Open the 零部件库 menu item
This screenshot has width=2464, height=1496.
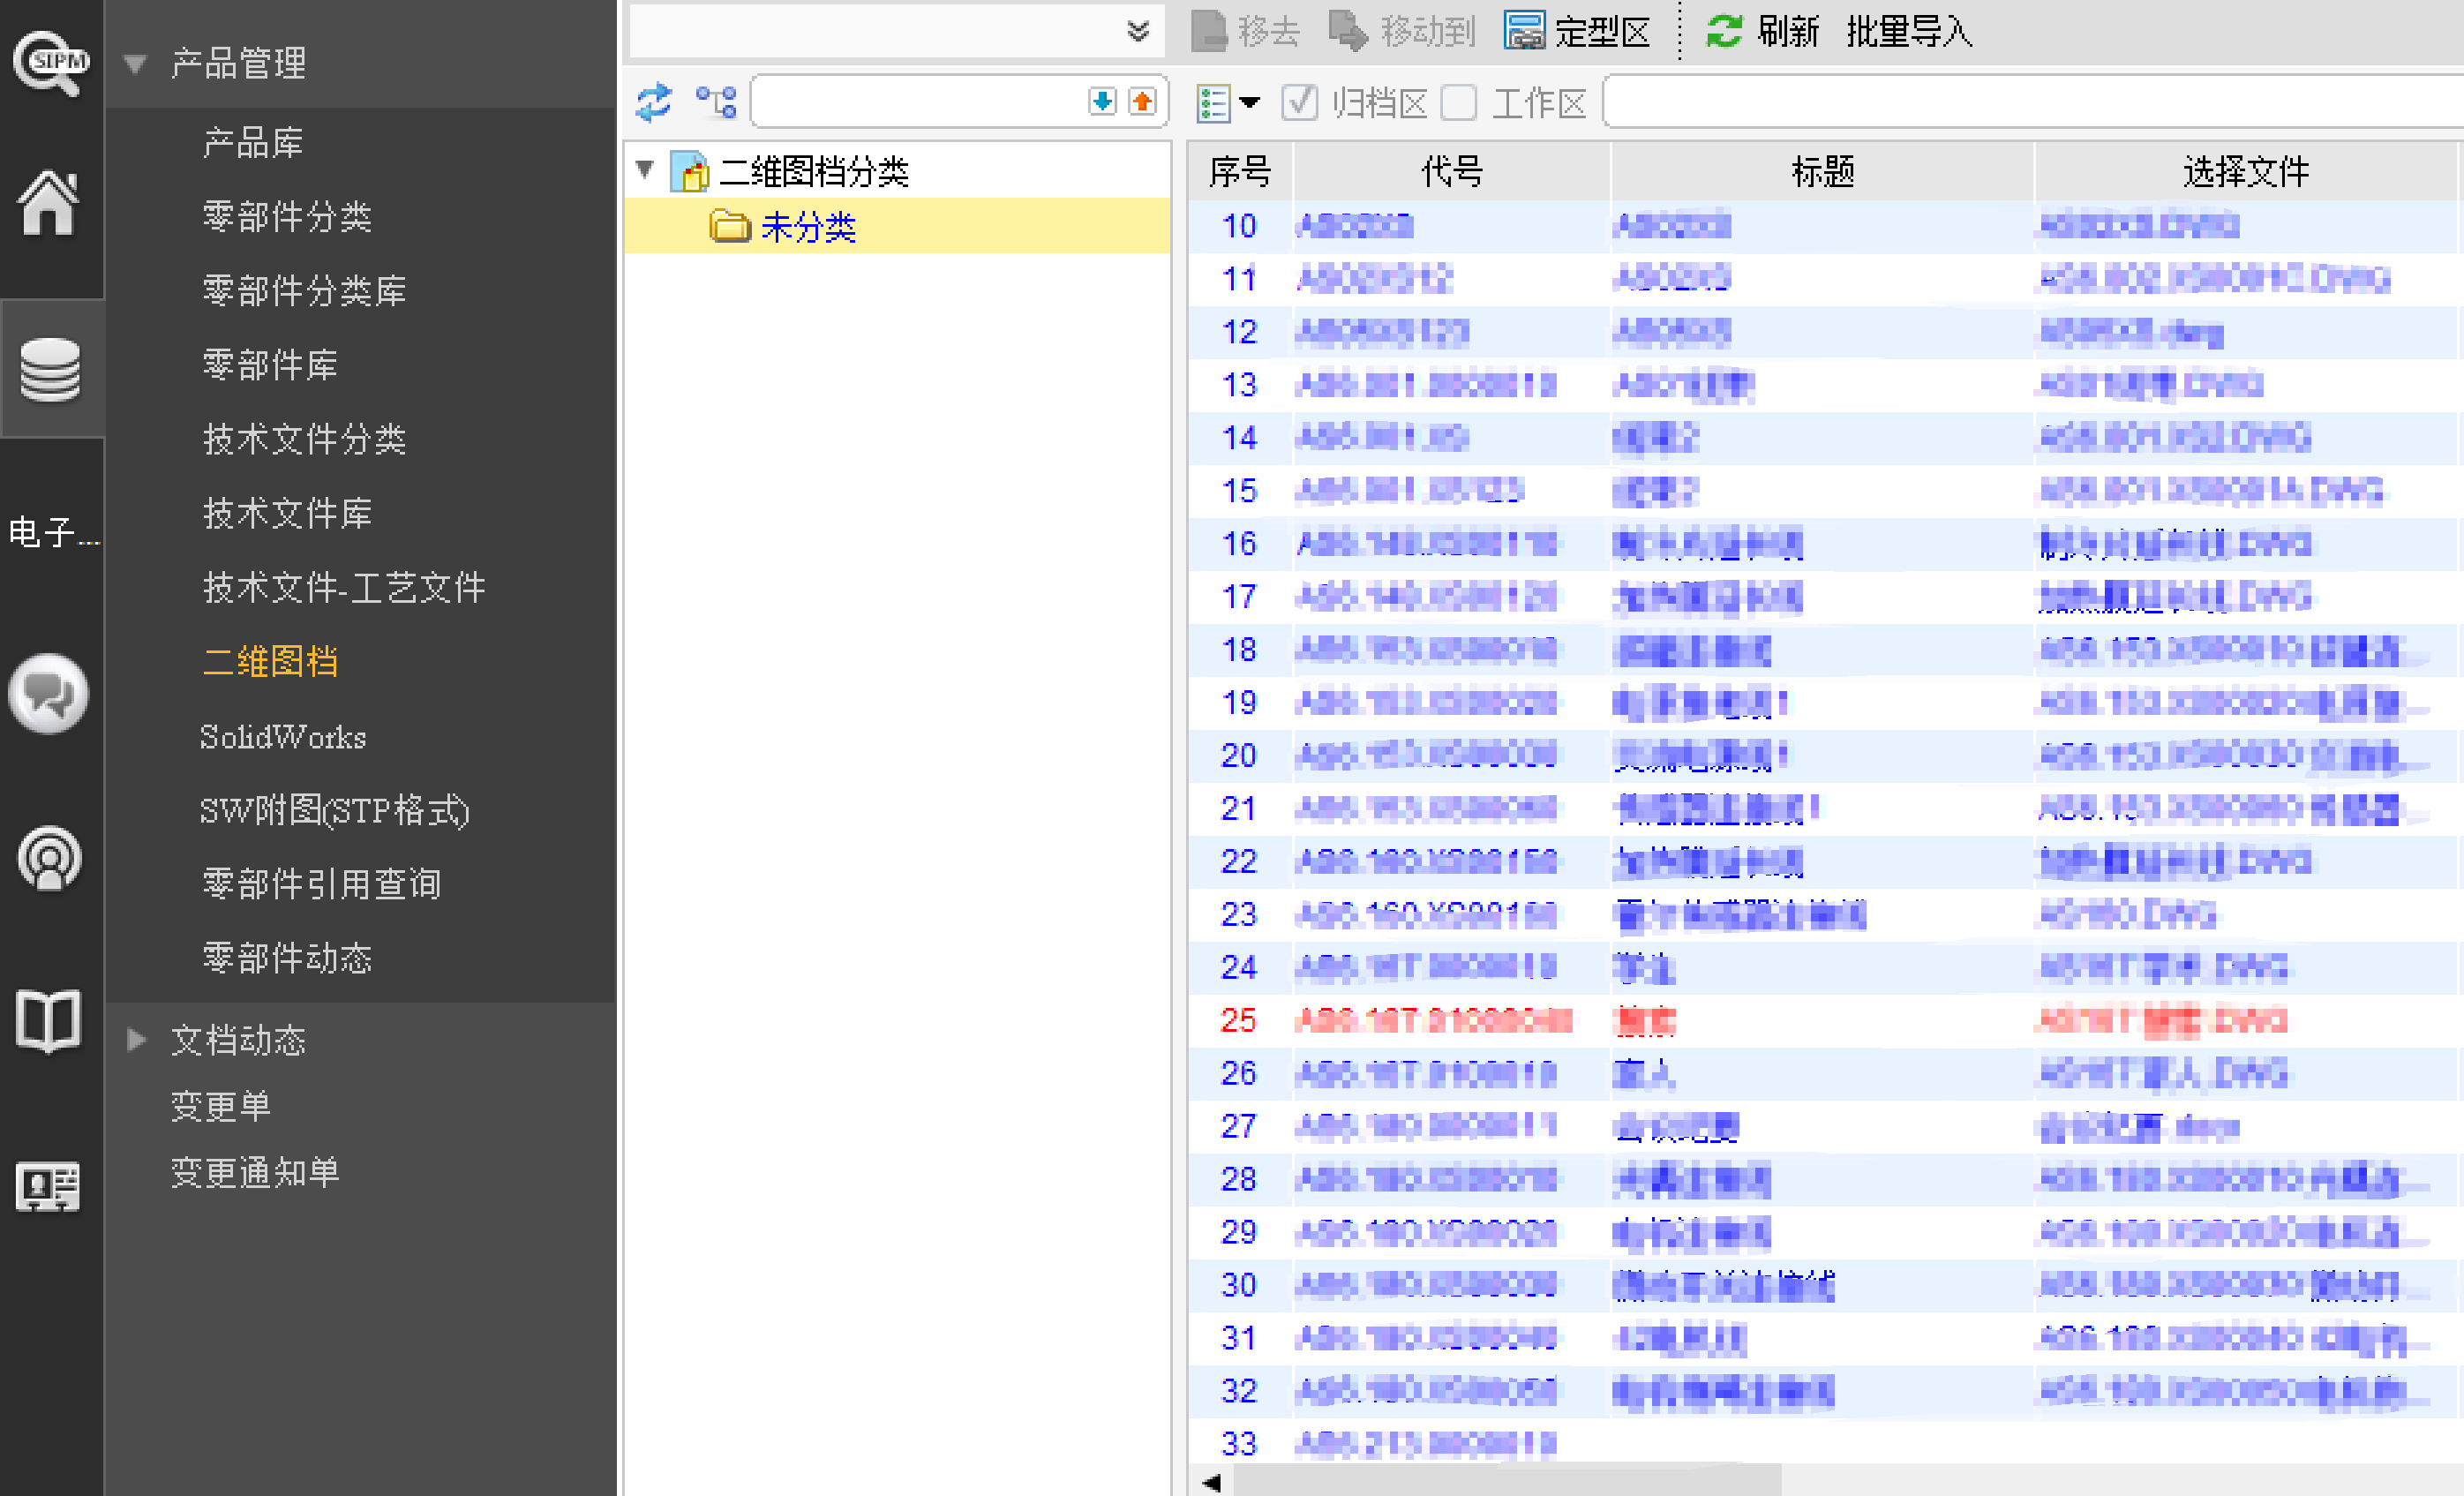[270, 364]
